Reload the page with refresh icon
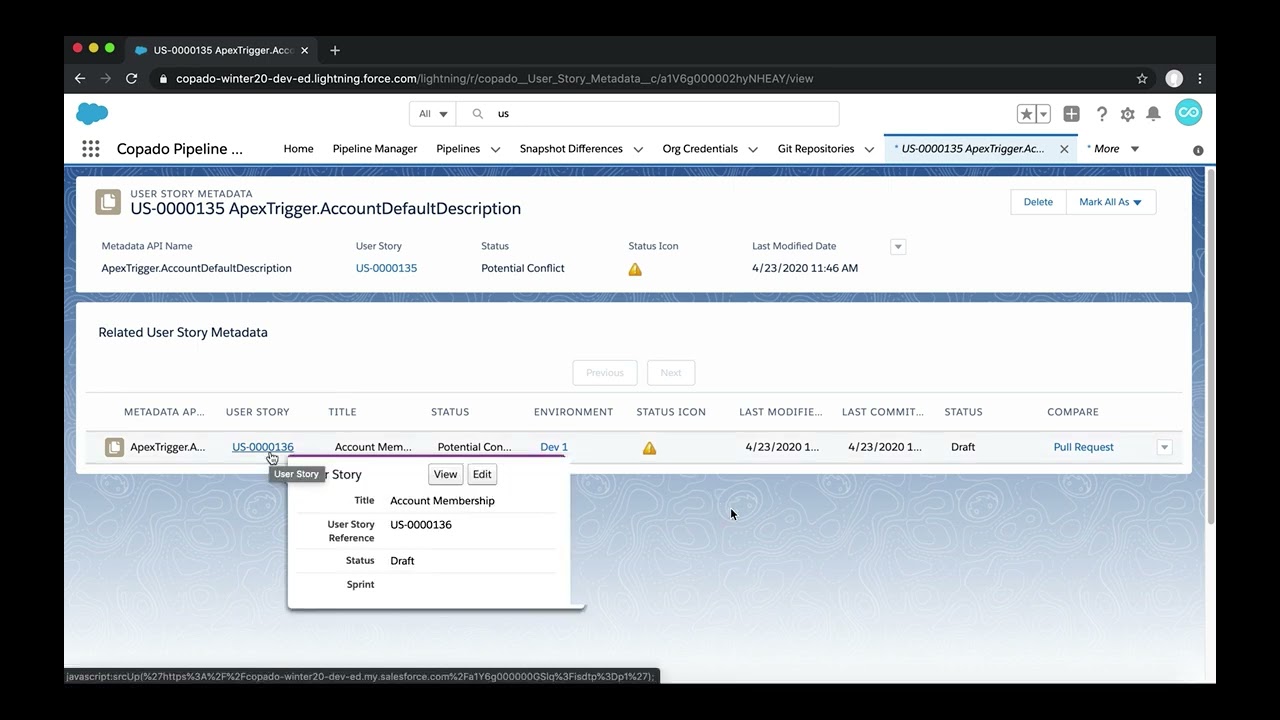This screenshot has width=1280, height=720. [x=131, y=78]
